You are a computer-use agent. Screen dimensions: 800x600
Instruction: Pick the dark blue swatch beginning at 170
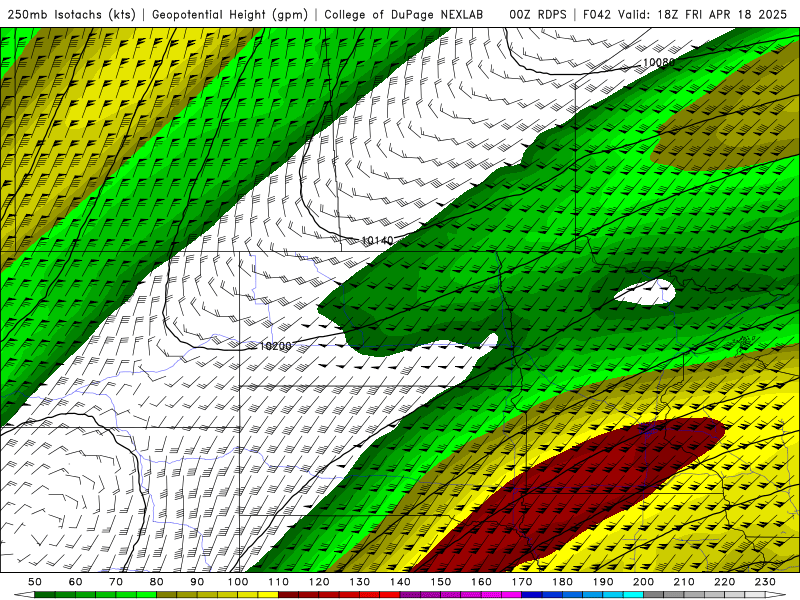532,594
